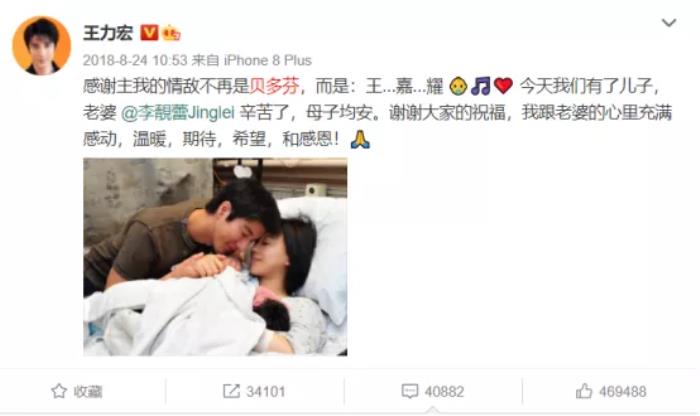Click the repost share icon
This screenshot has height=416, width=700.
tap(231, 391)
